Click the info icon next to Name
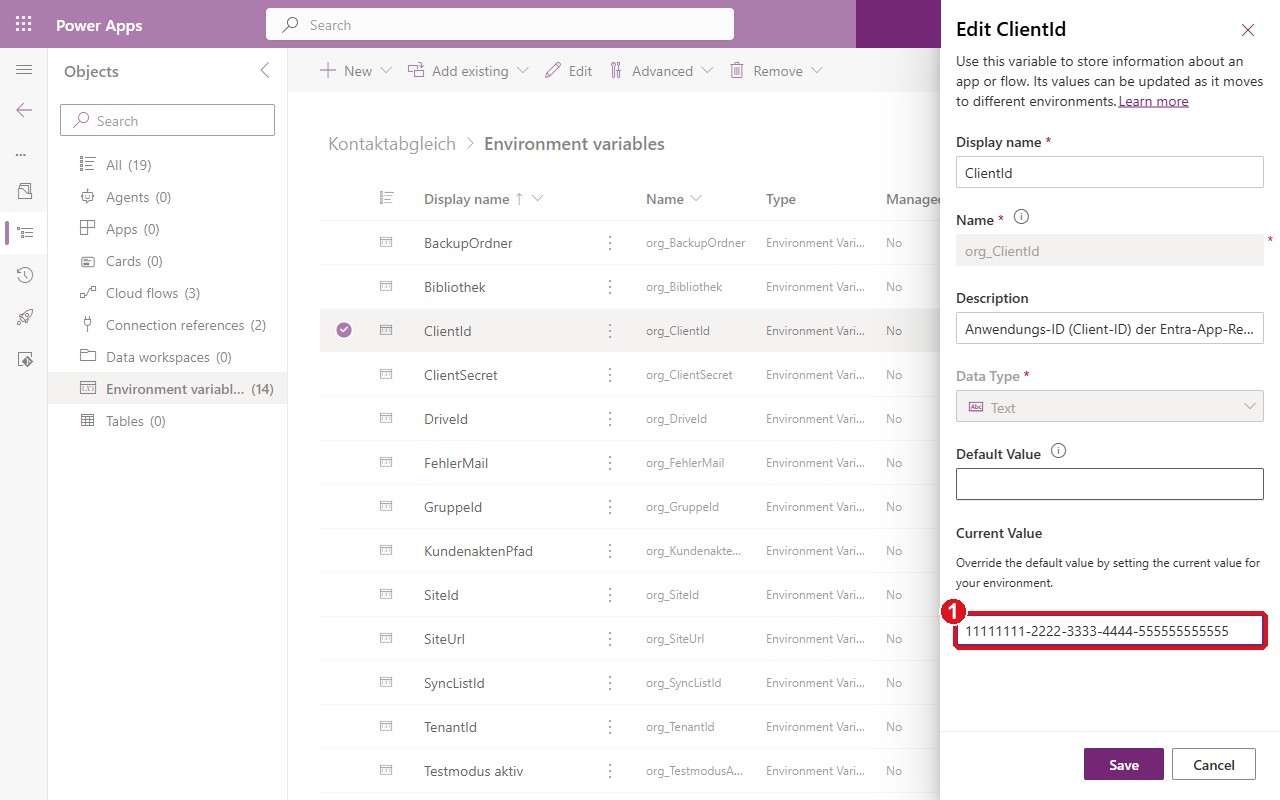 (1021, 217)
